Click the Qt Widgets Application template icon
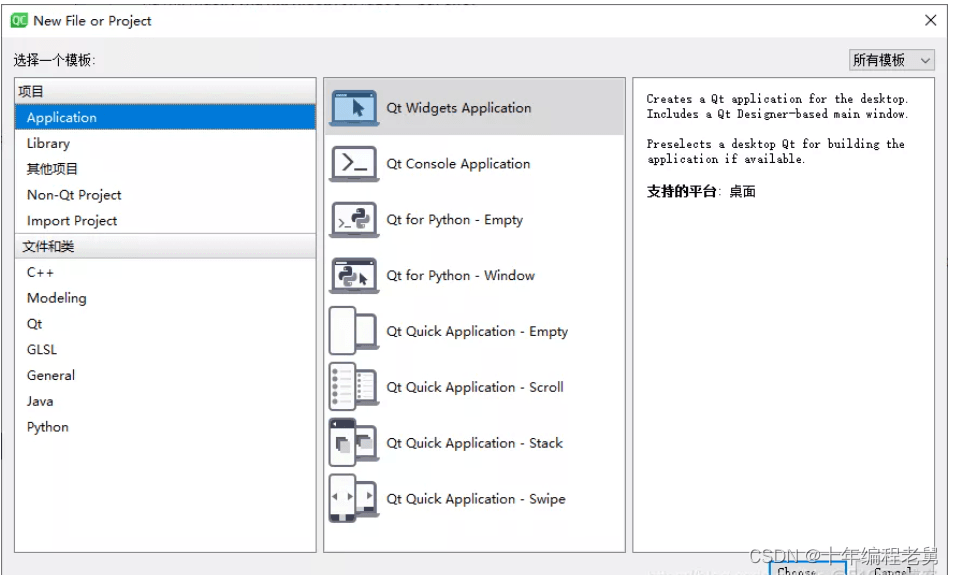This screenshot has height=575, width=953. coord(354,108)
